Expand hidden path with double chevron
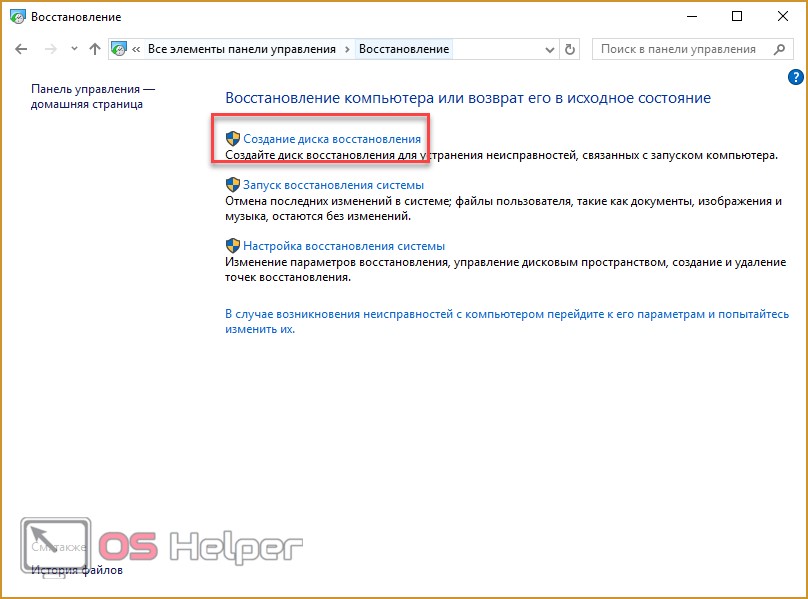The width and height of the screenshot is (808, 599). [x=136, y=49]
